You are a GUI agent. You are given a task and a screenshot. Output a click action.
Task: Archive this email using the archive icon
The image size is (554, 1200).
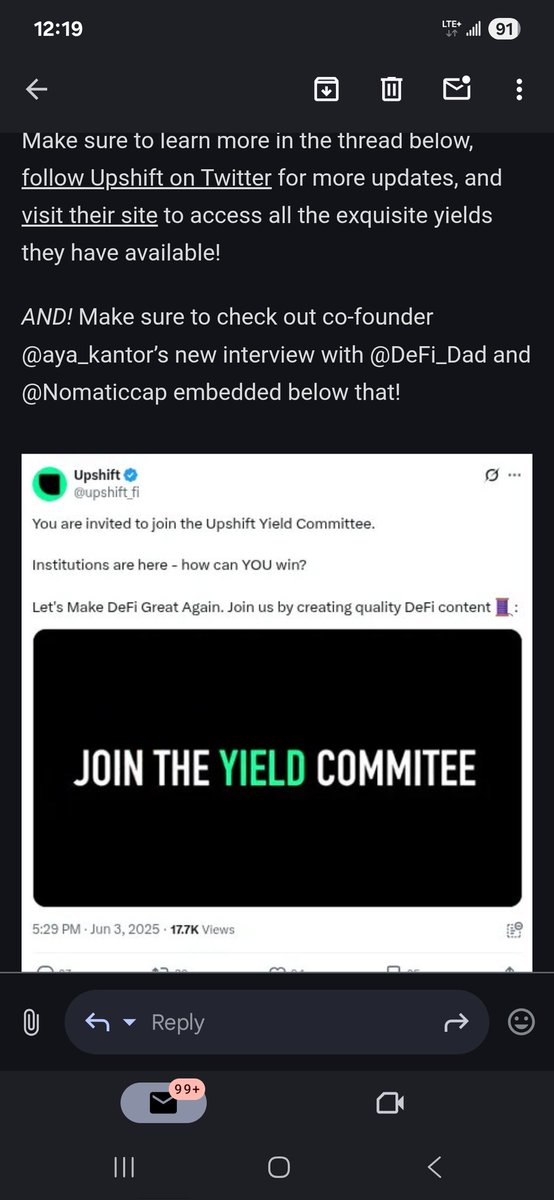tap(326, 90)
